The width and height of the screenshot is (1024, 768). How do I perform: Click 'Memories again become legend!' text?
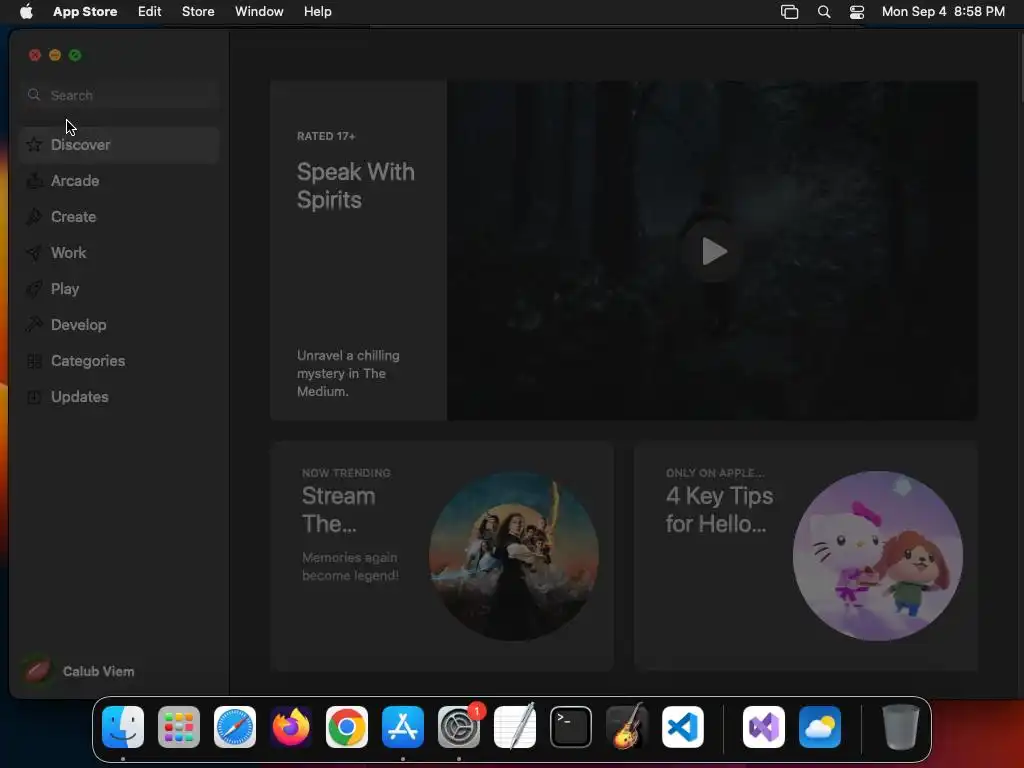coord(350,566)
